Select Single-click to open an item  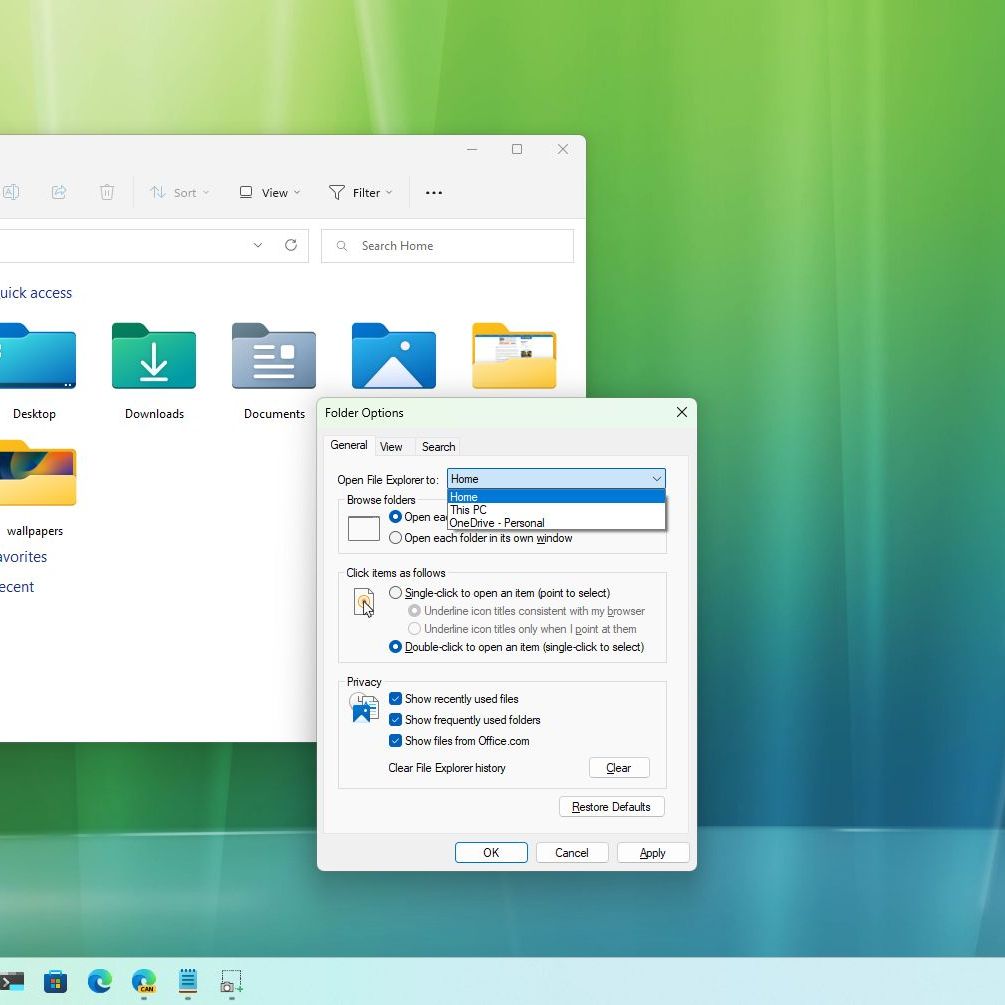pyautogui.click(x=396, y=593)
